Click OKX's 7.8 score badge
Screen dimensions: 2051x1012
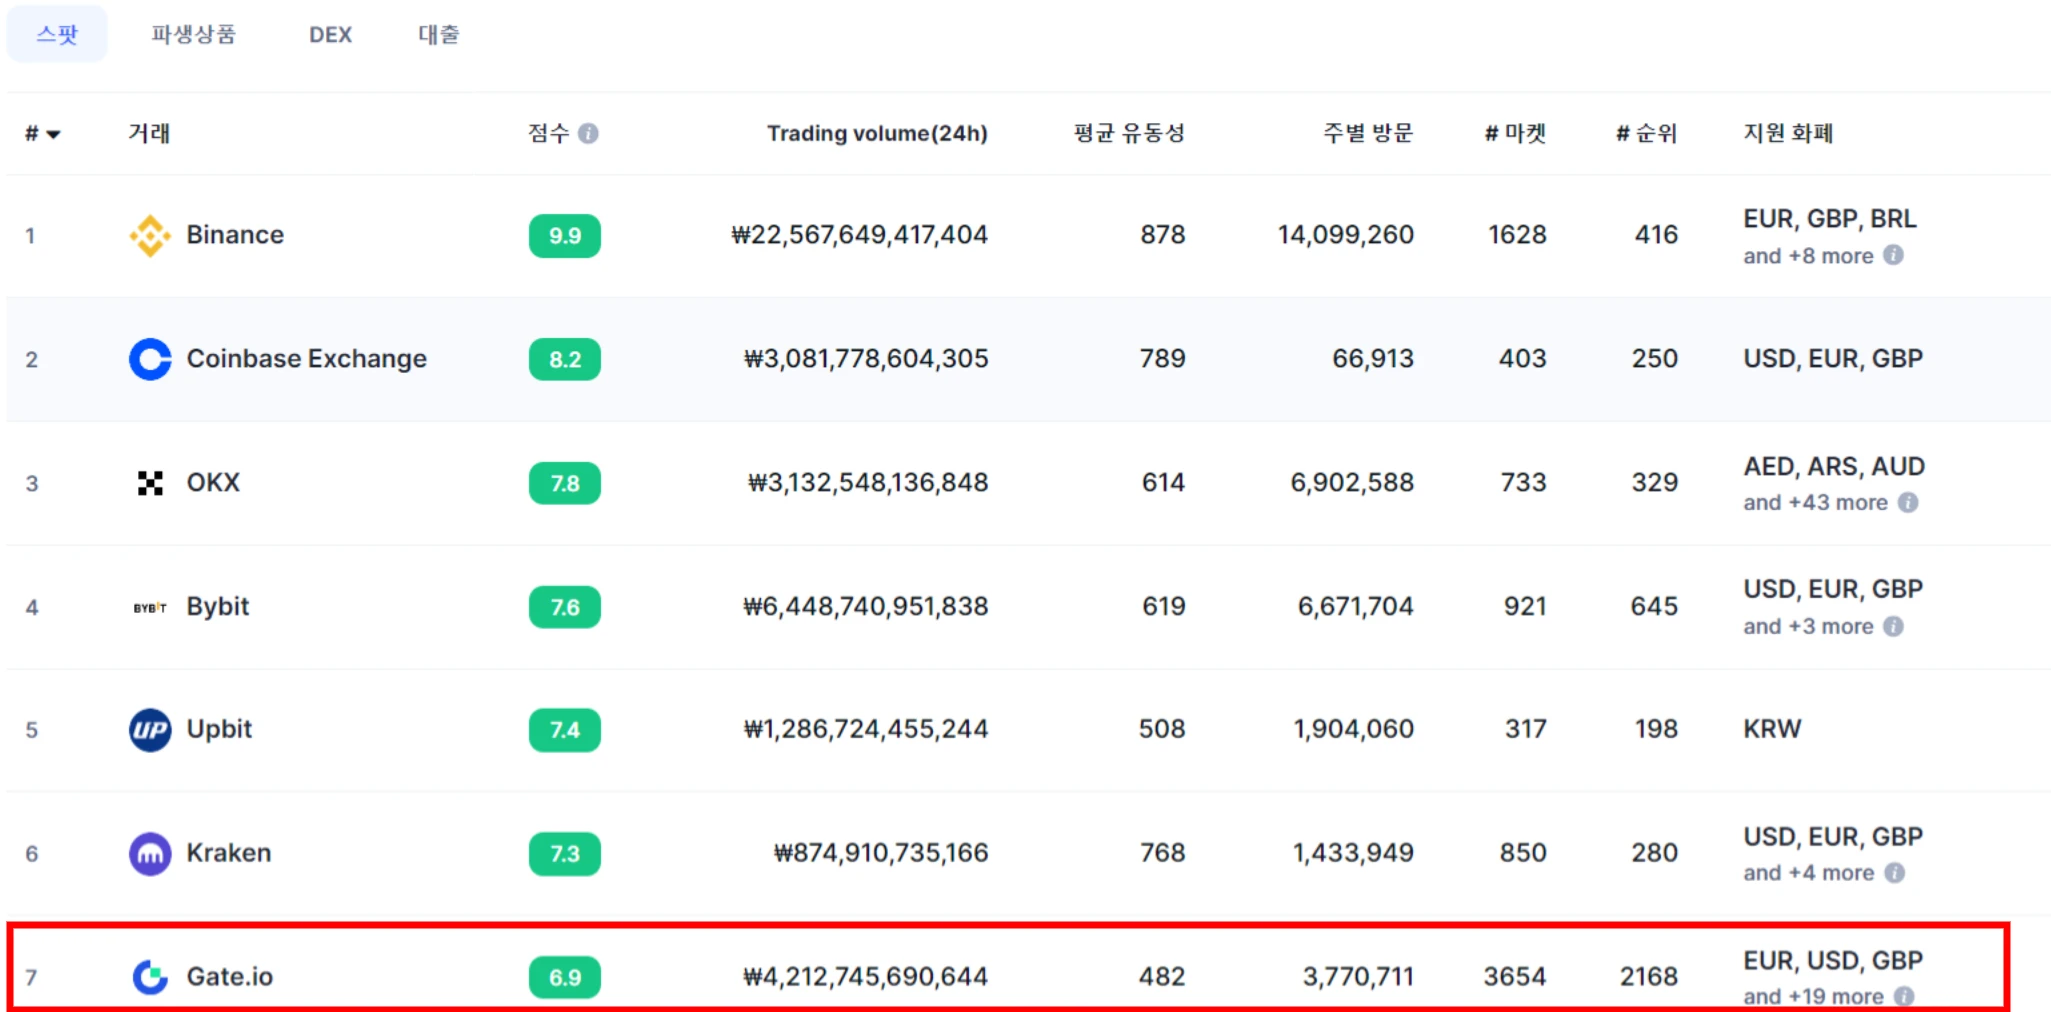[565, 483]
